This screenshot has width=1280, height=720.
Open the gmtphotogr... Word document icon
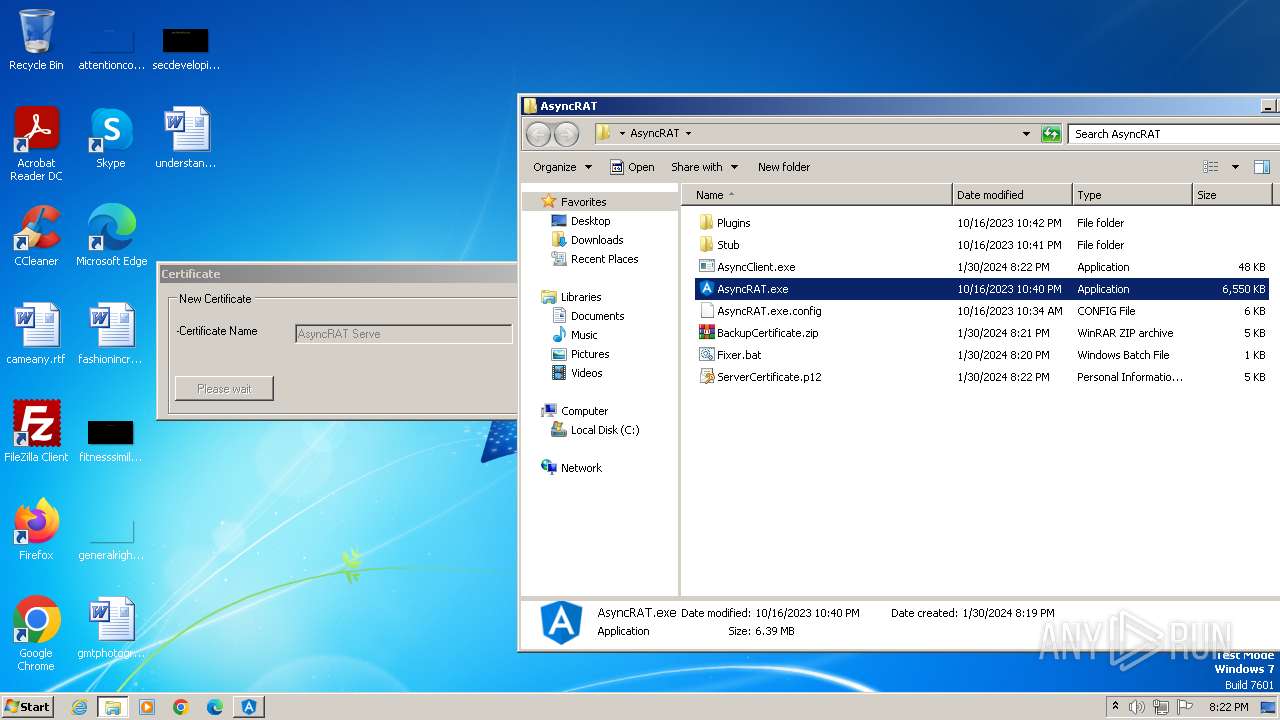pyautogui.click(x=111, y=627)
